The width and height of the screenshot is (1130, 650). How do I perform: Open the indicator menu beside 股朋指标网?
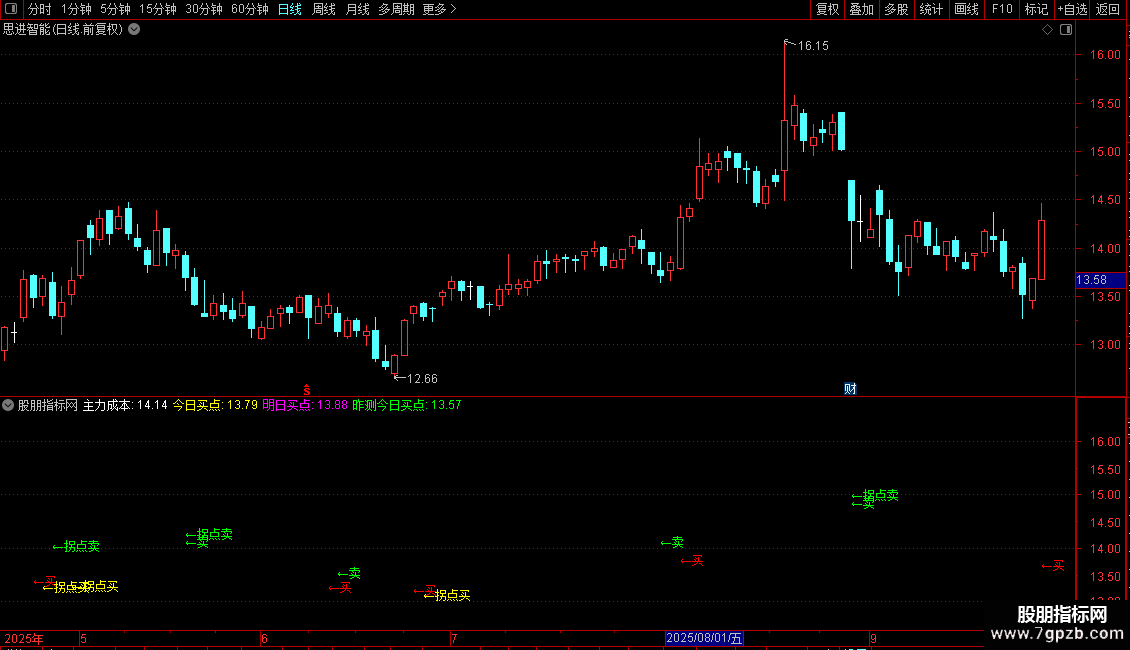pyautogui.click(x=8, y=405)
